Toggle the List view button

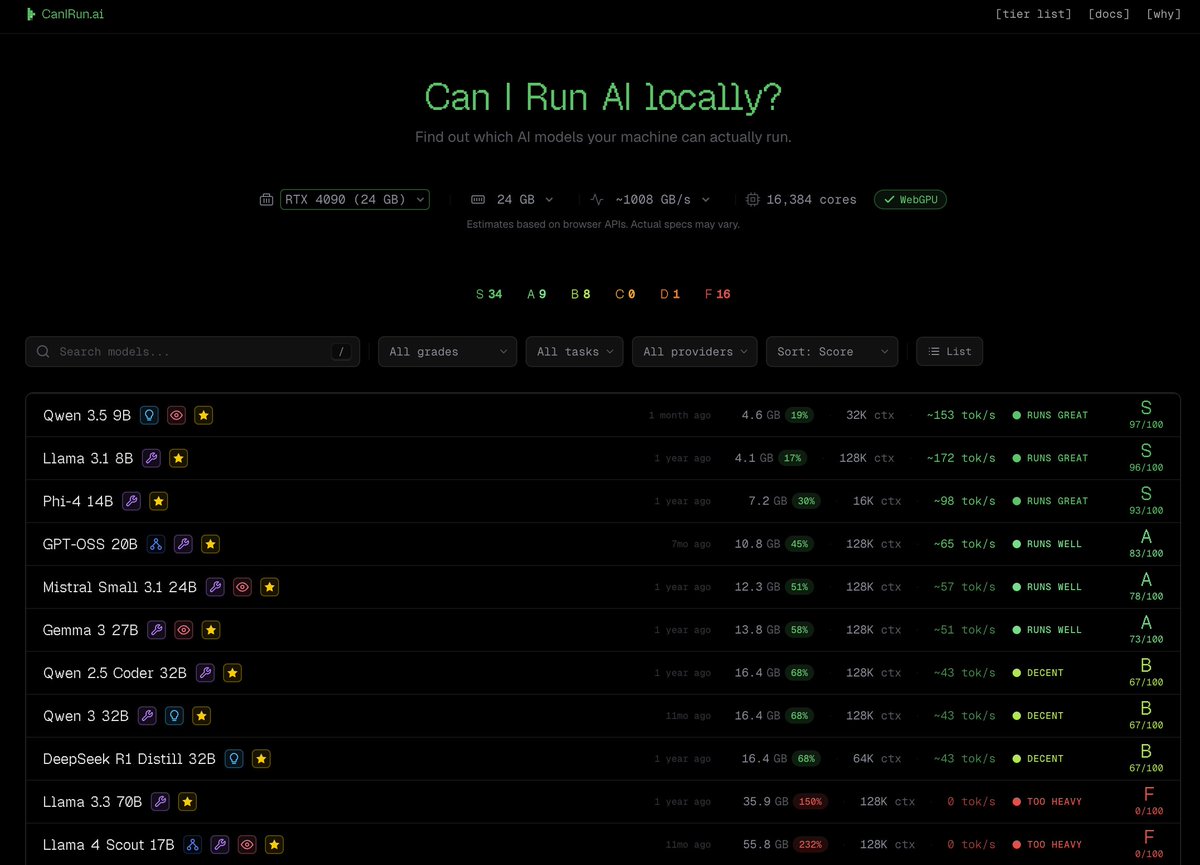pos(950,352)
